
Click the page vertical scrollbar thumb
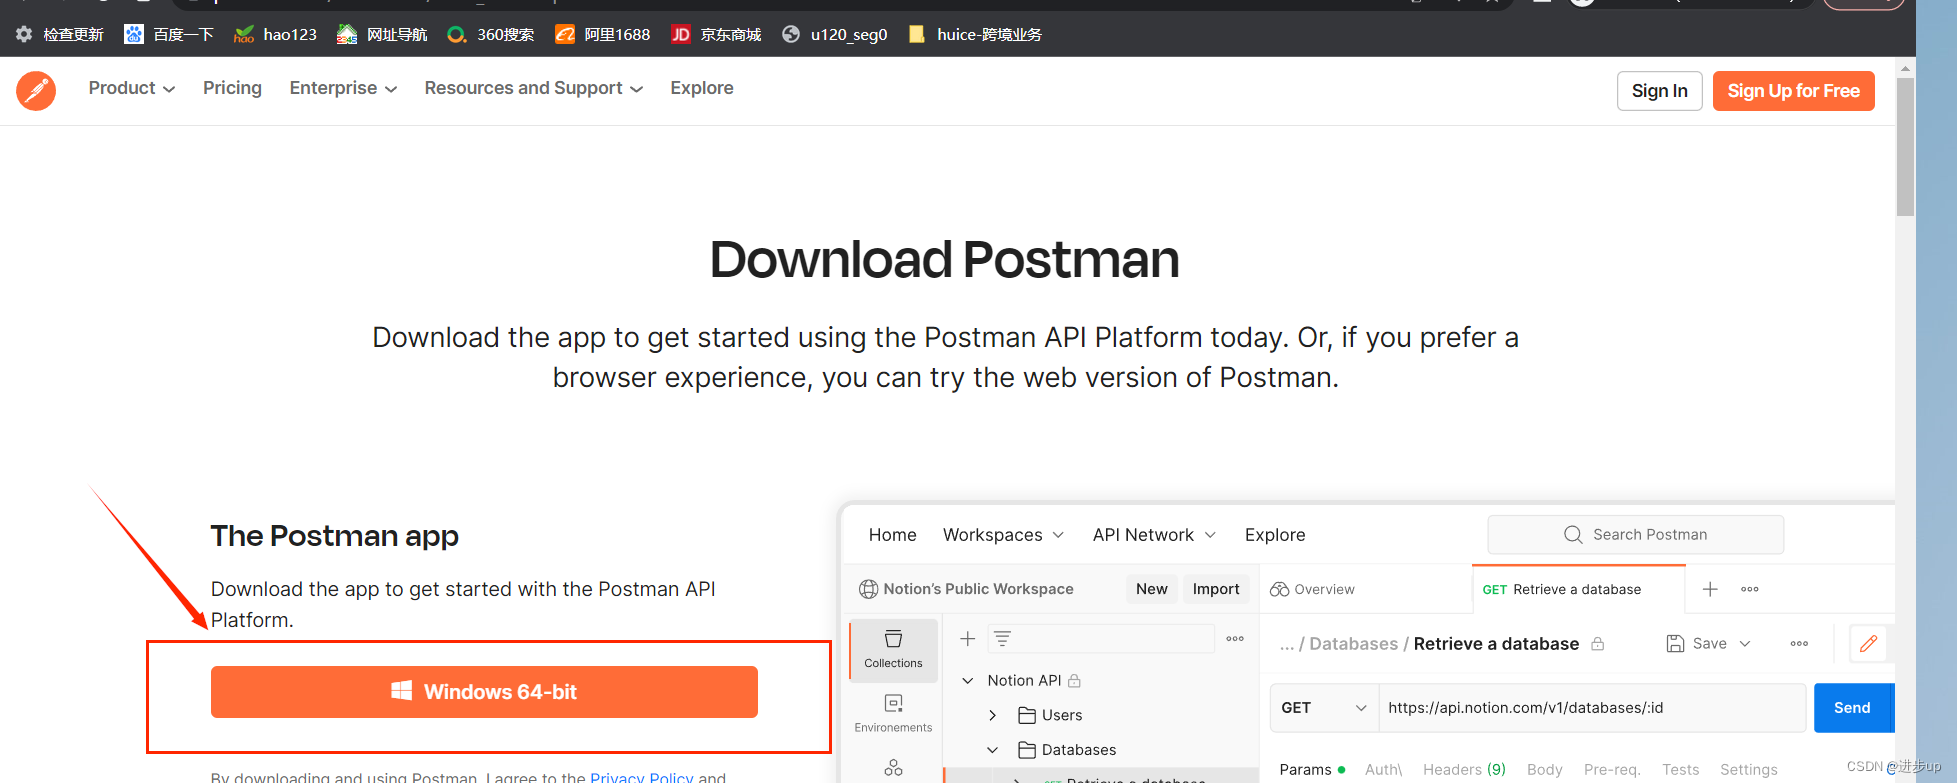click(x=1905, y=146)
